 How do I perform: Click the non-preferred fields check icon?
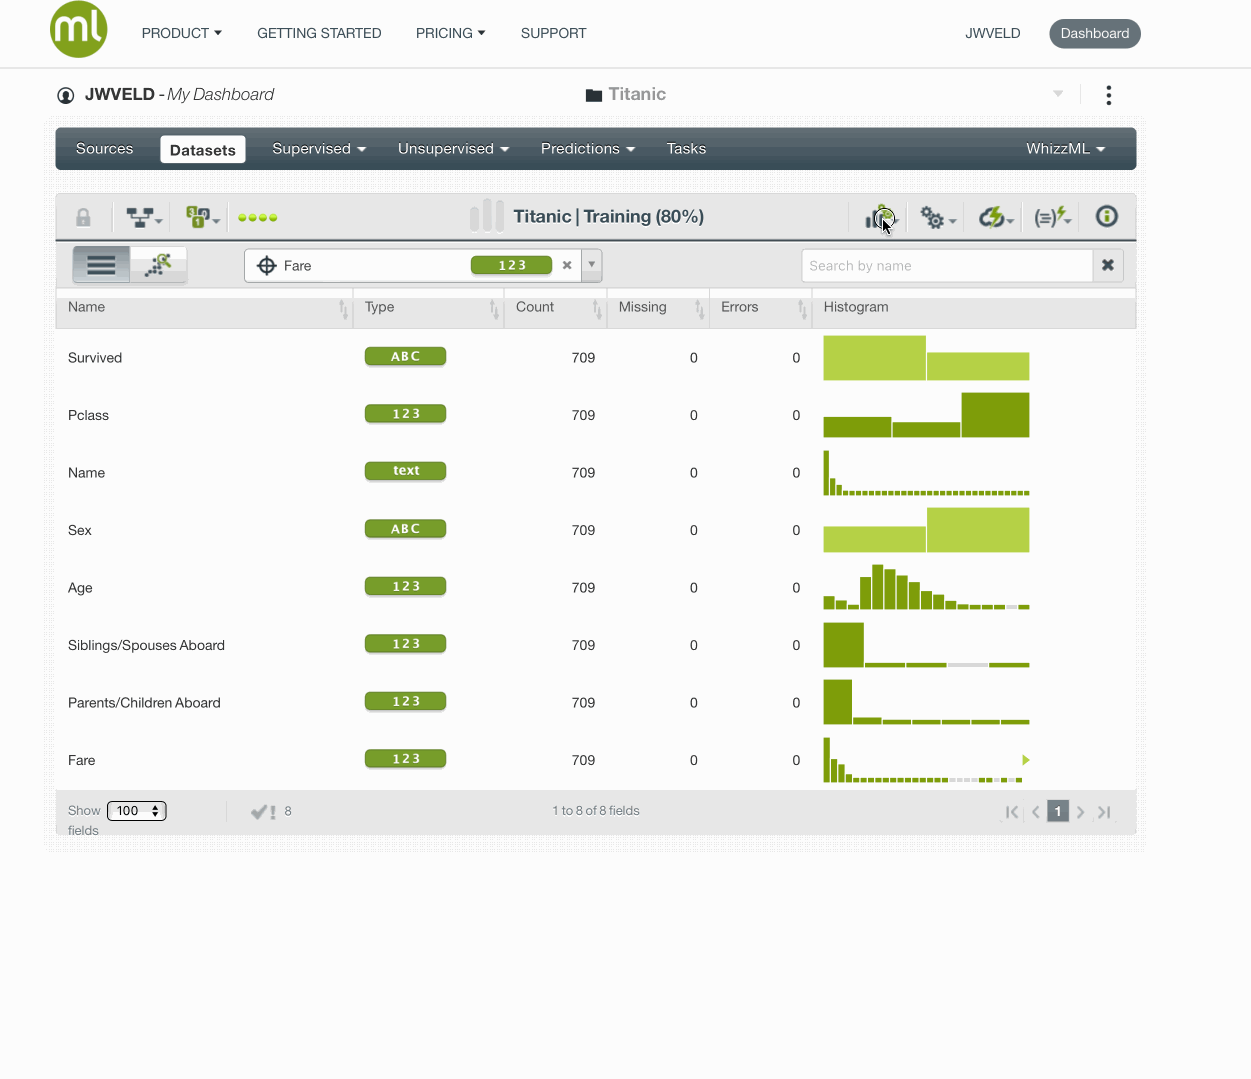click(263, 812)
